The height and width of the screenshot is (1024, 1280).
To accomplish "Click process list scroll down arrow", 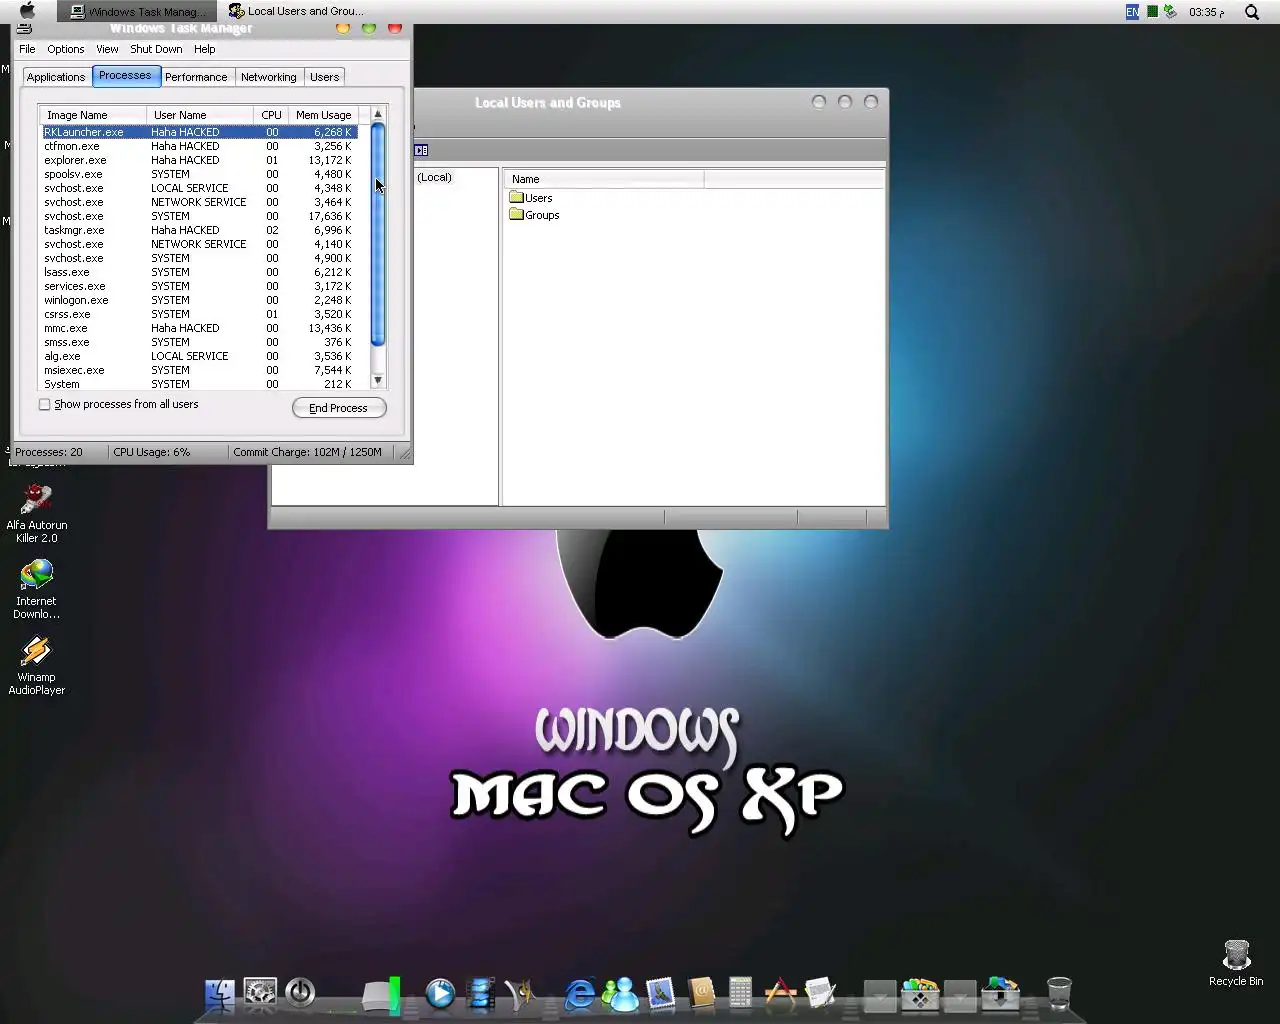I will [x=378, y=380].
